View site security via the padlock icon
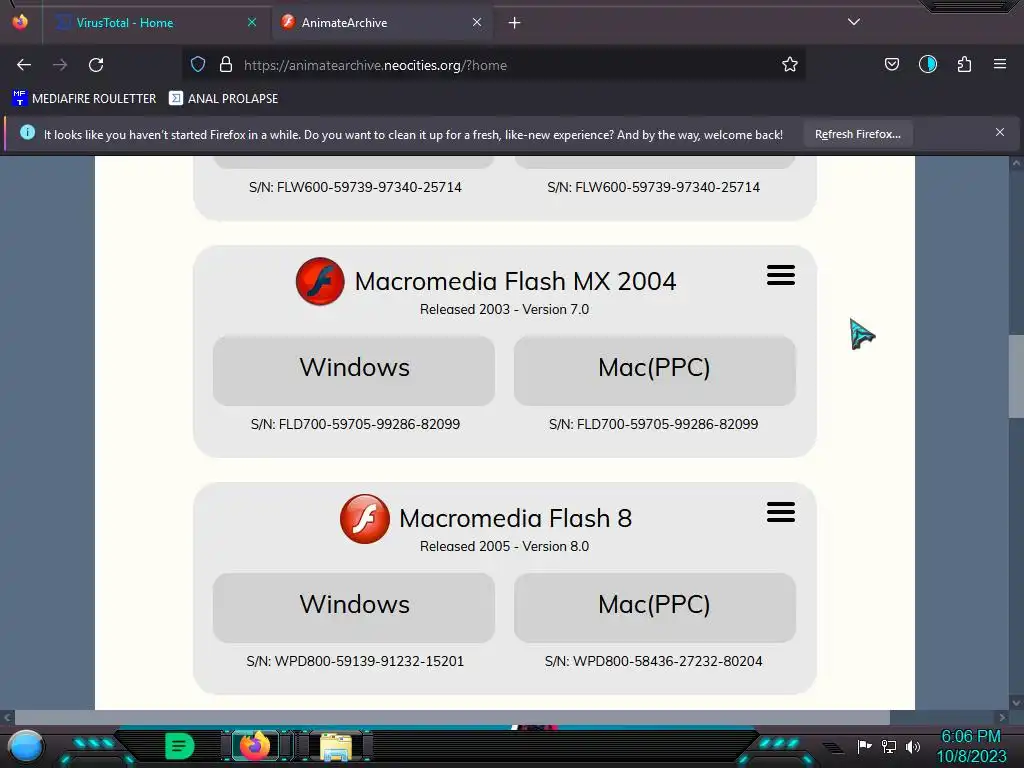Image resolution: width=1024 pixels, height=768 pixels. (x=226, y=64)
